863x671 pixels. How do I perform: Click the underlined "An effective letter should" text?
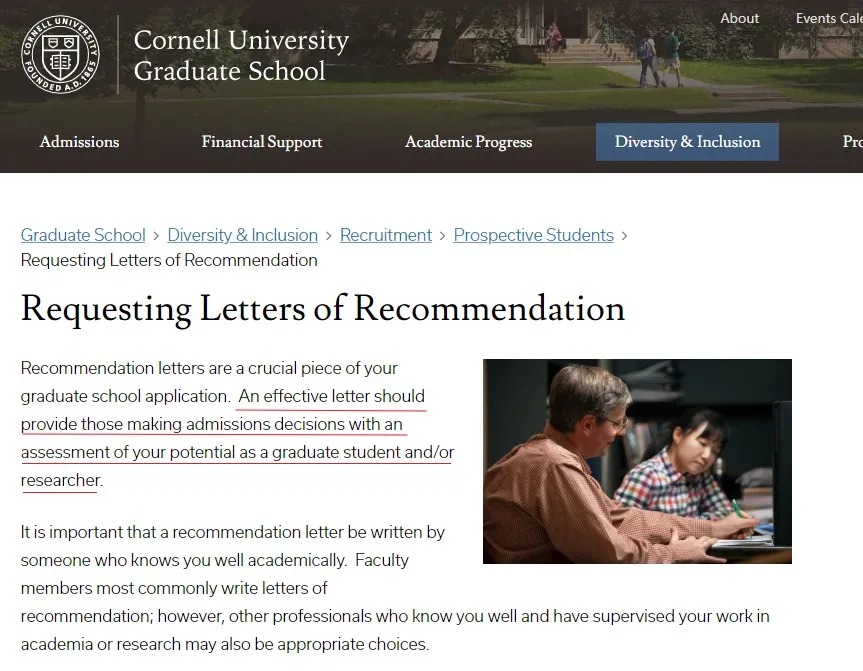point(331,396)
